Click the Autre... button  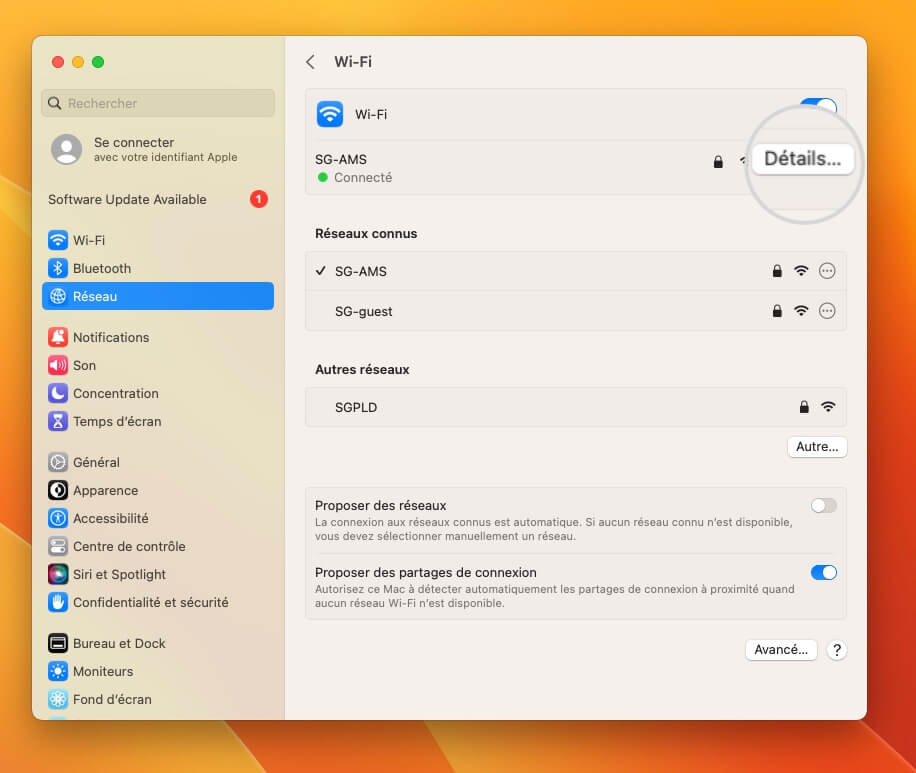point(817,447)
